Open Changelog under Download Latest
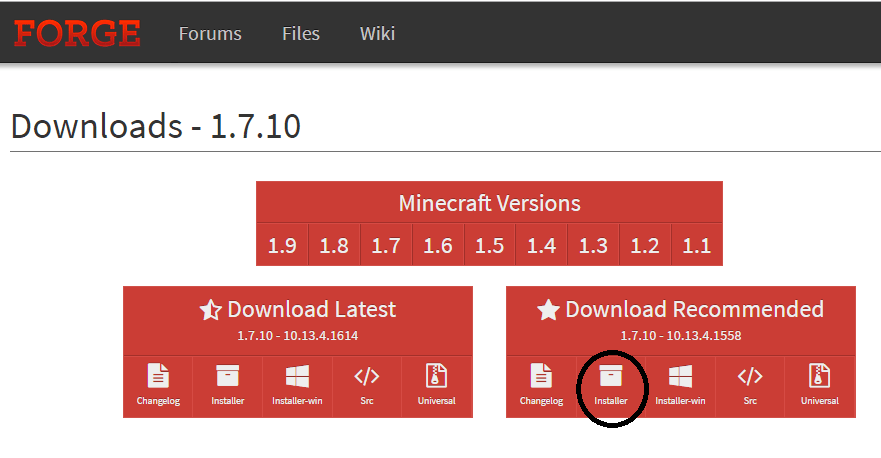The height and width of the screenshot is (458, 881). click(x=158, y=386)
